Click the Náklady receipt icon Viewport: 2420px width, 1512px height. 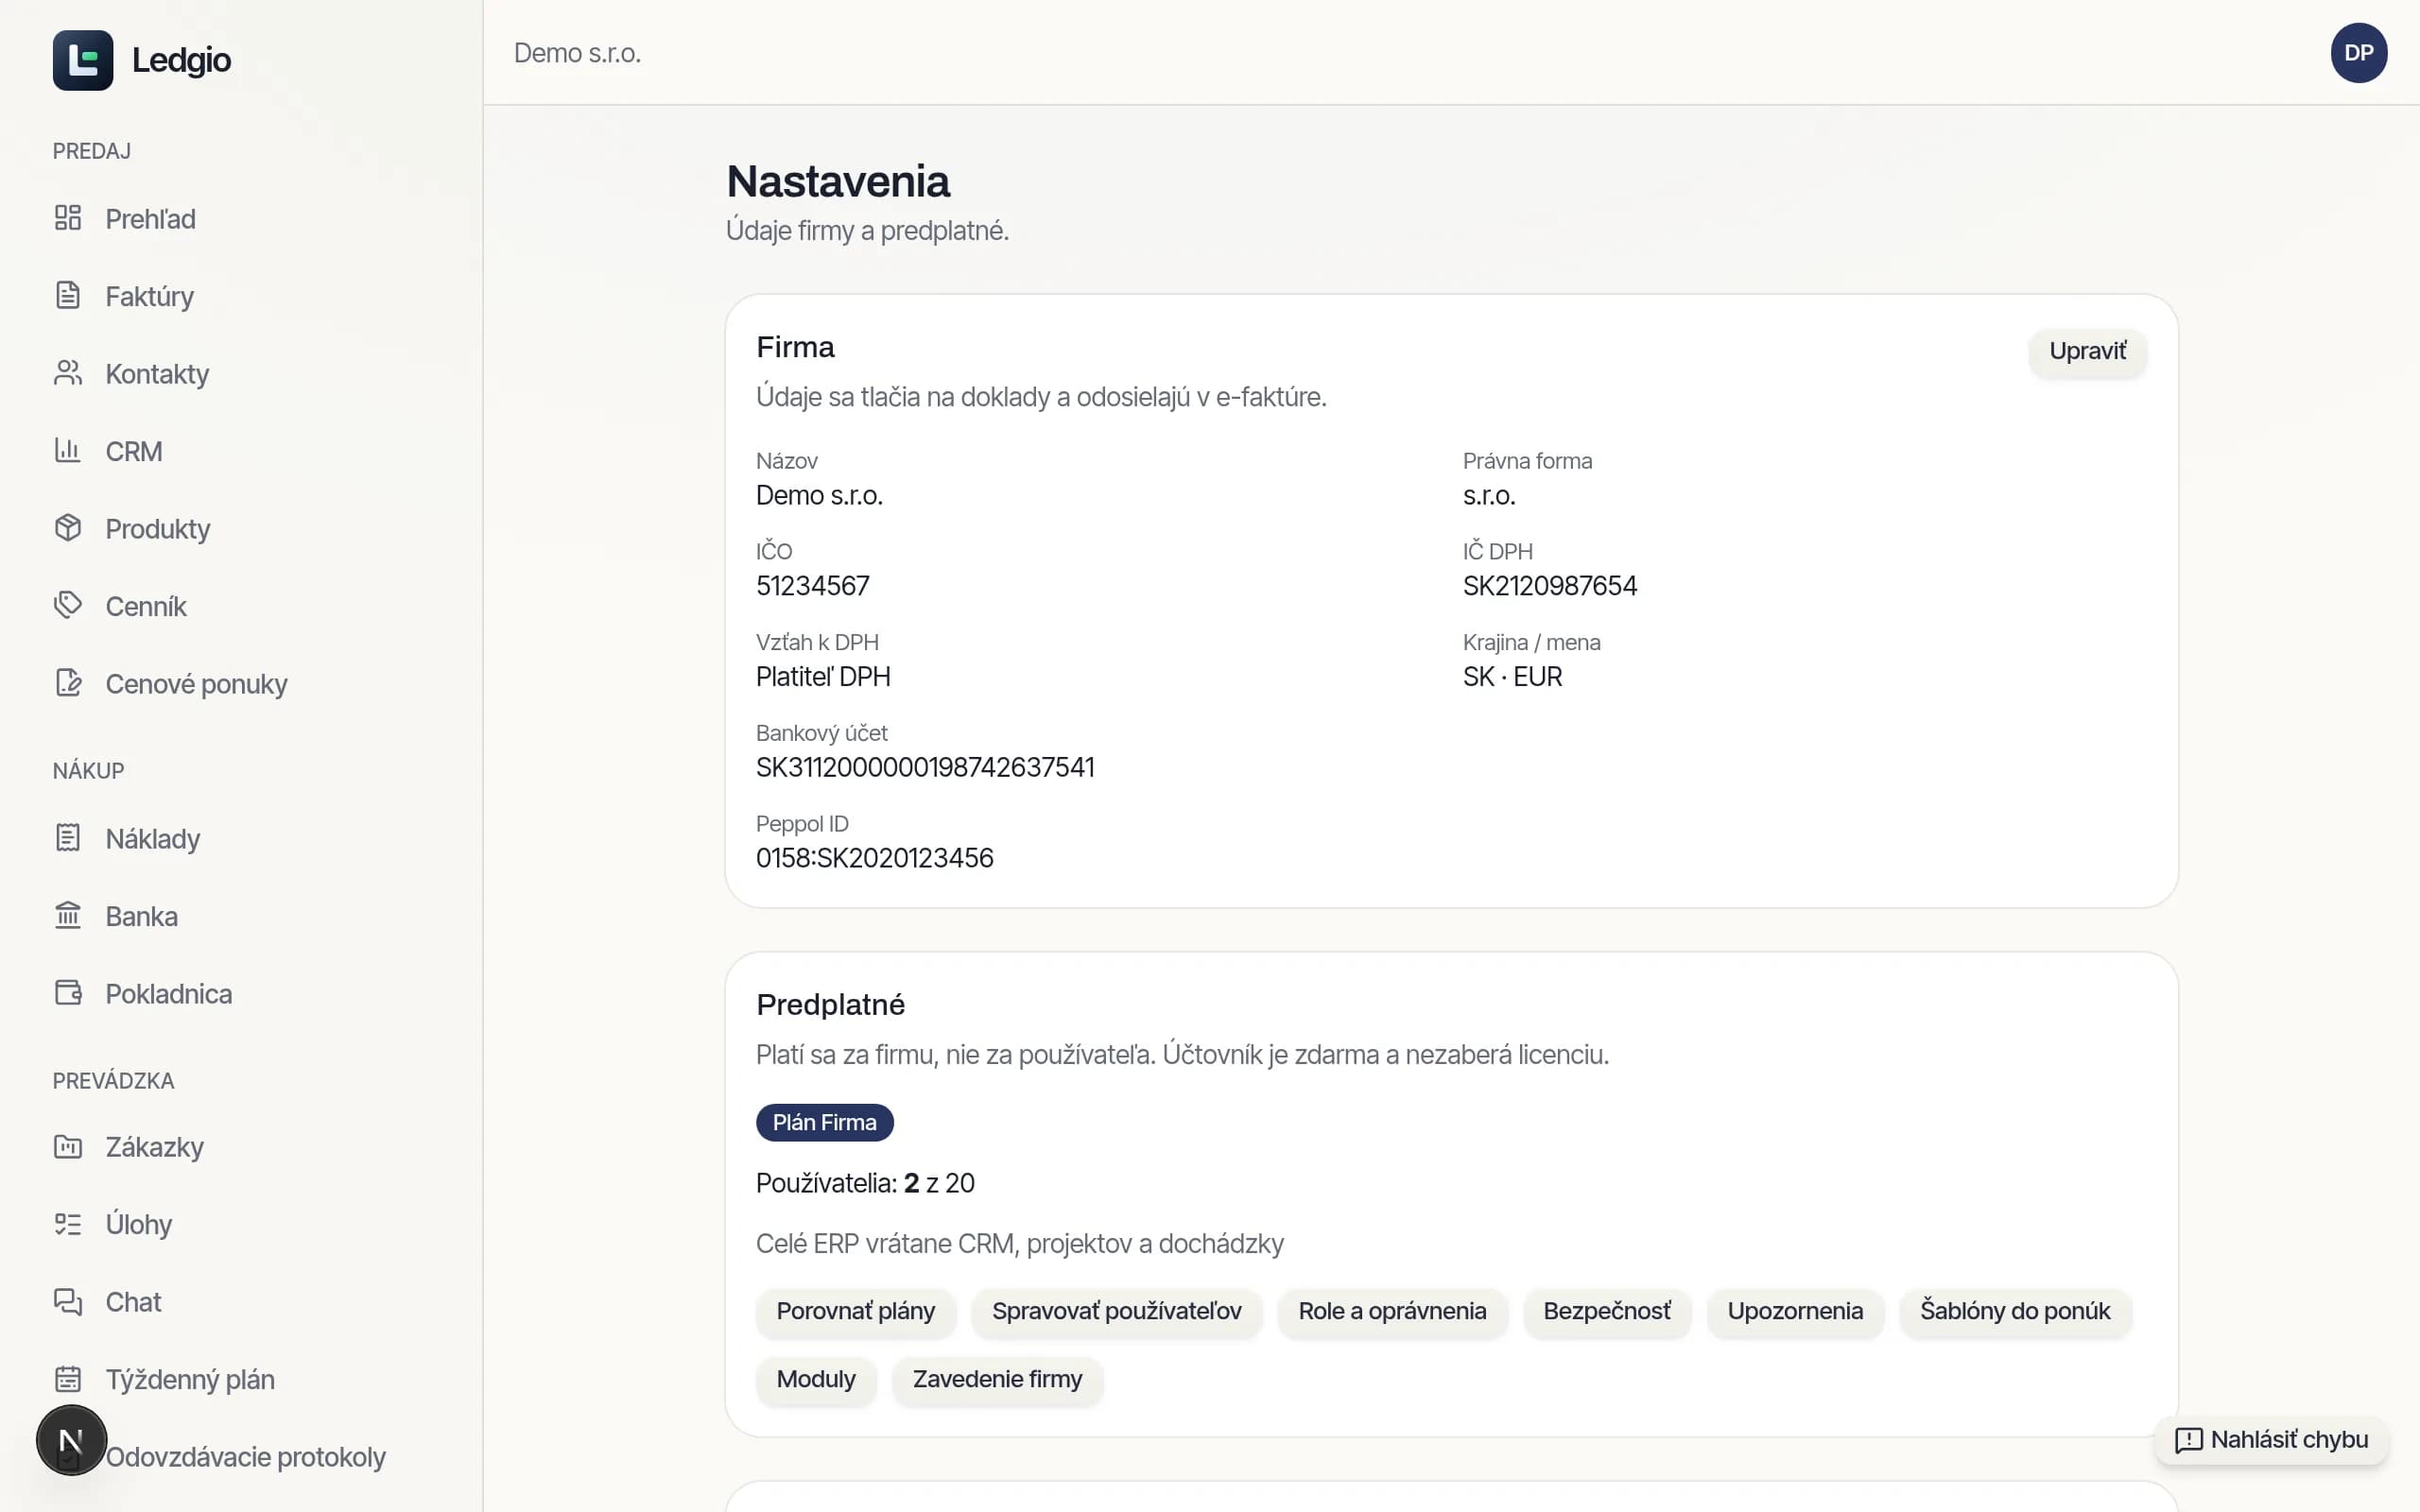coord(68,838)
